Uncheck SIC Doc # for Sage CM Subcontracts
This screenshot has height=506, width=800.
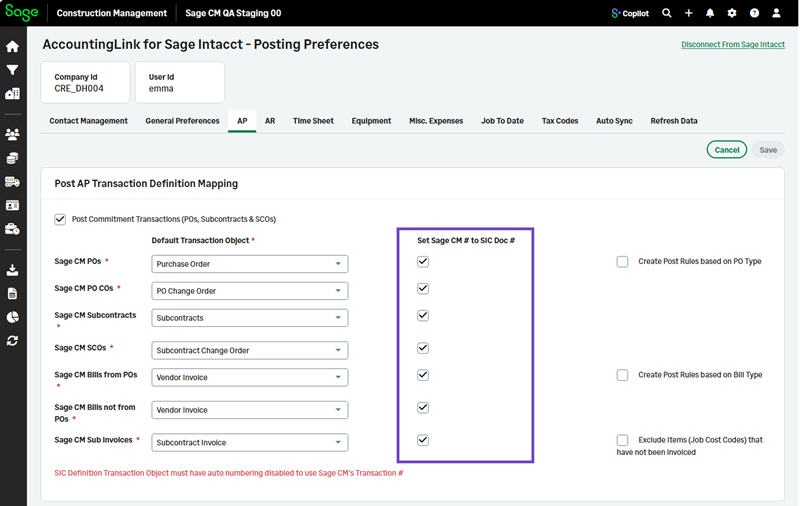click(423, 316)
